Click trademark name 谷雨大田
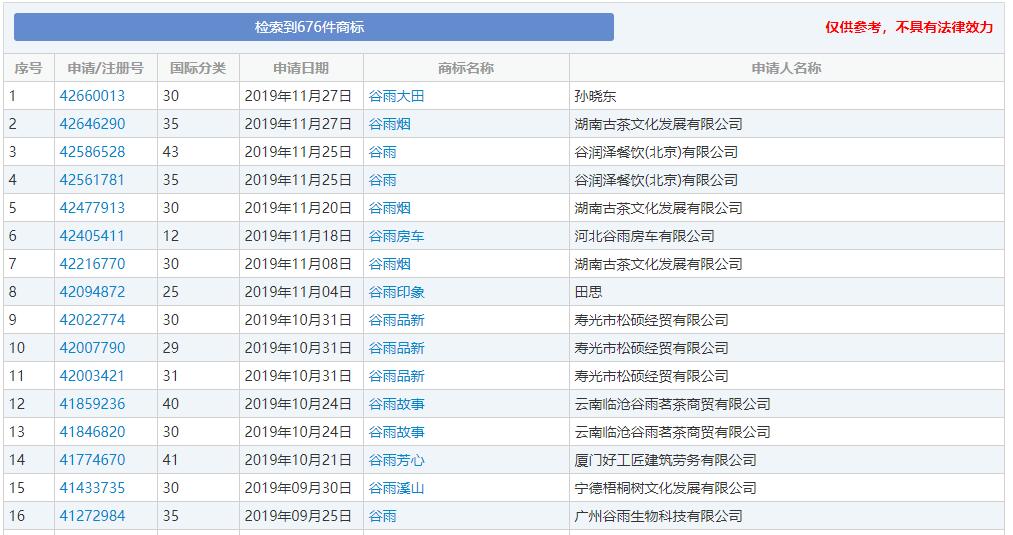 coord(396,96)
